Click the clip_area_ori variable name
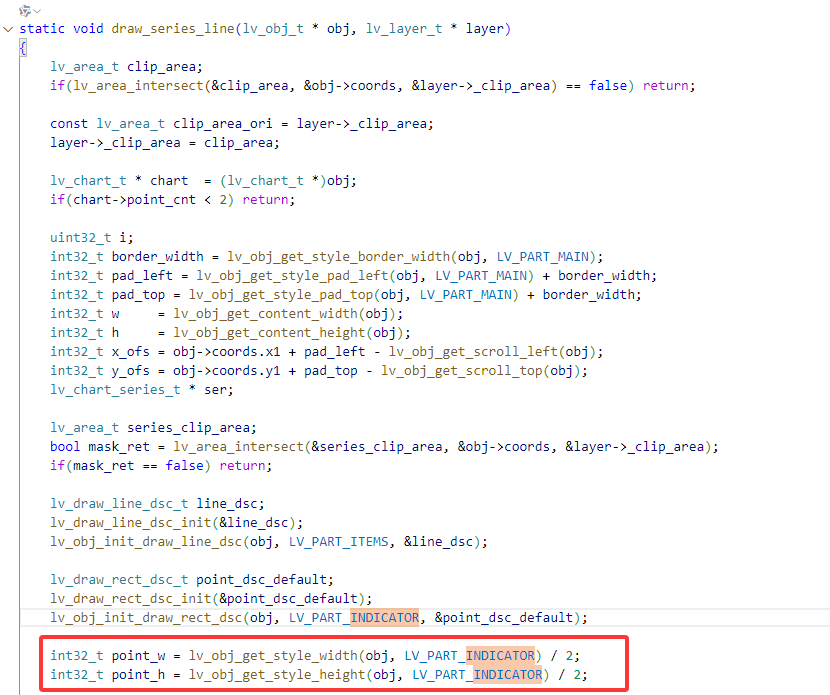The height and width of the screenshot is (695, 830). click(x=223, y=124)
